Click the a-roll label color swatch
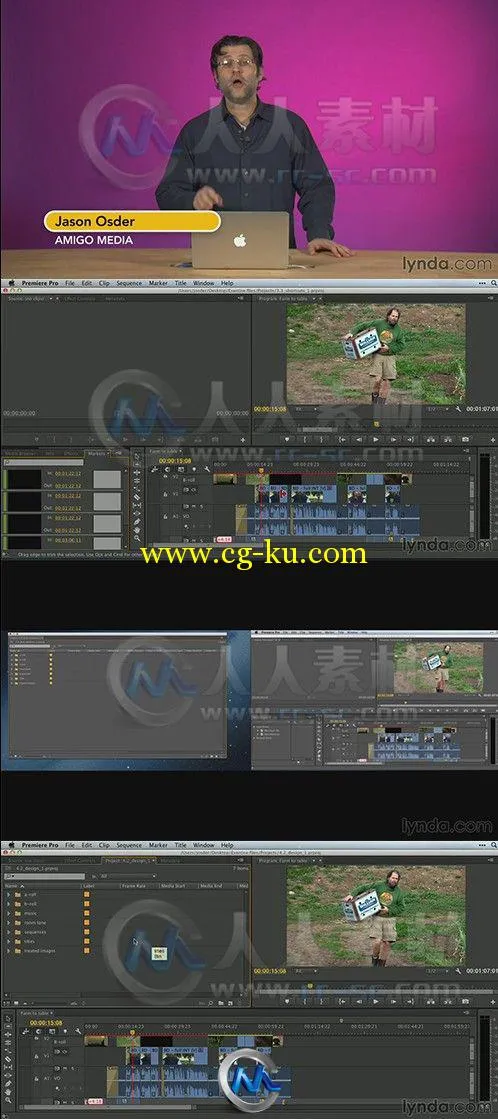 [87, 894]
